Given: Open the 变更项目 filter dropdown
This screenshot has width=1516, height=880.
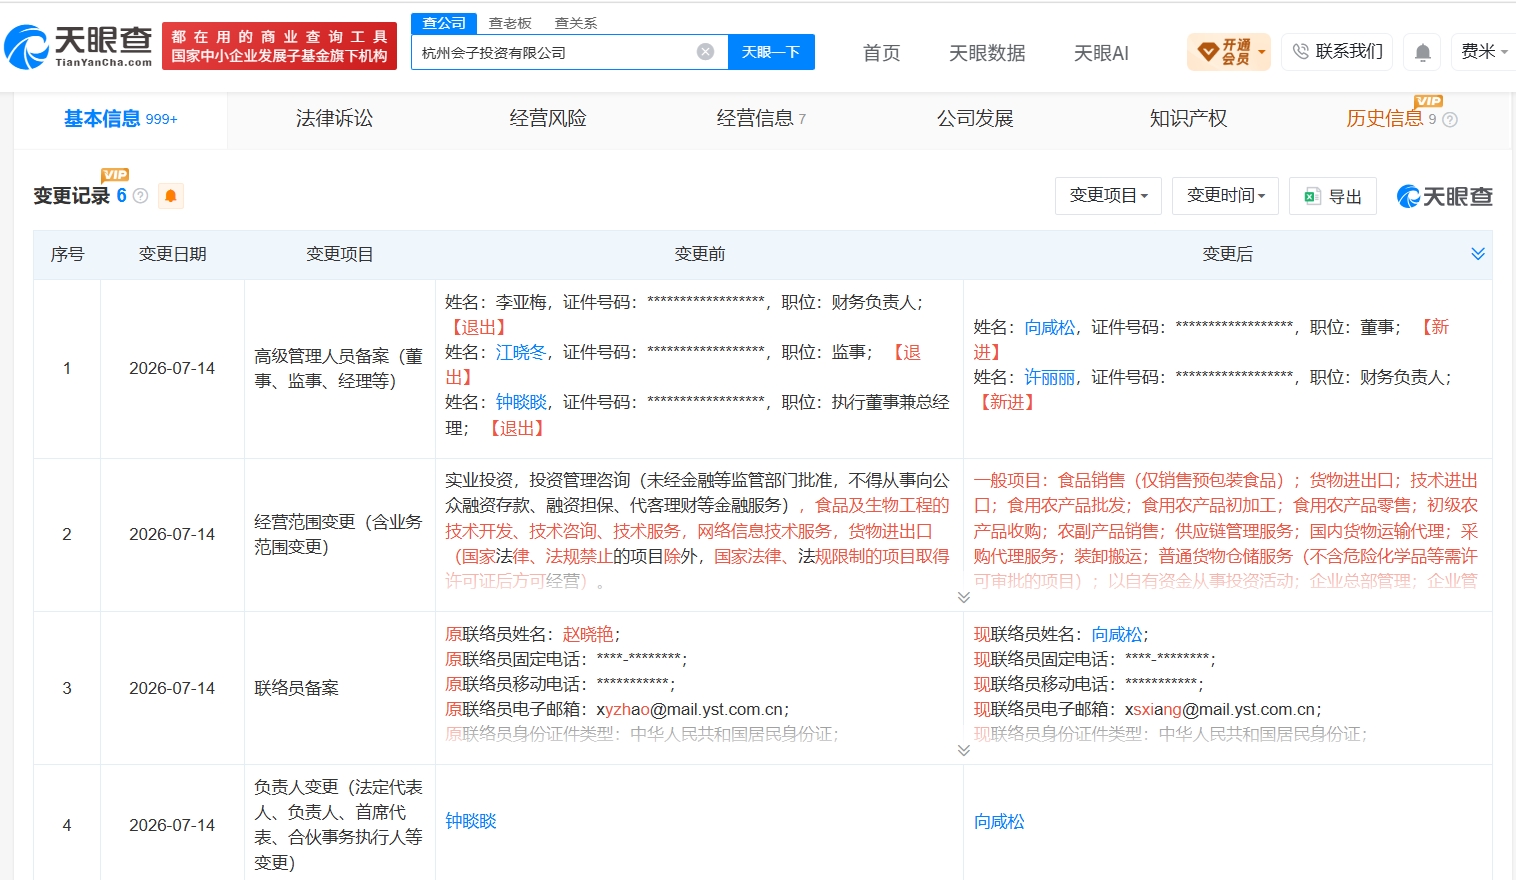Looking at the screenshot, I should click(1108, 196).
